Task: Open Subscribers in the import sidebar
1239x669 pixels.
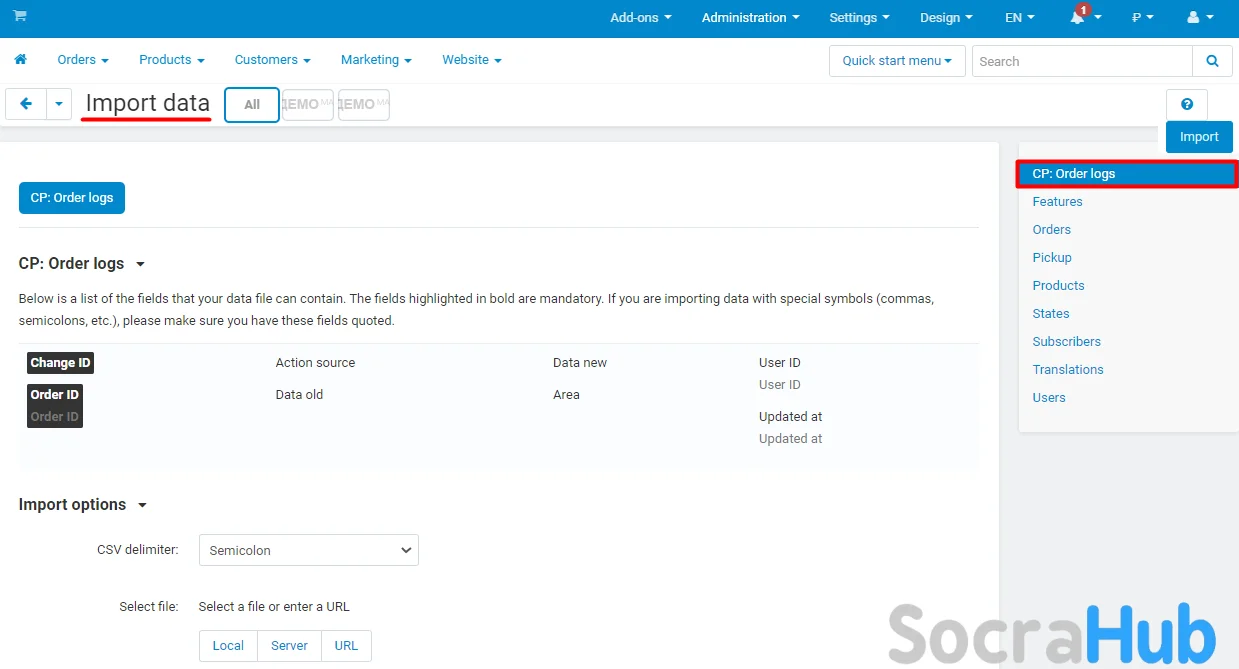Action: pyautogui.click(x=1066, y=342)
